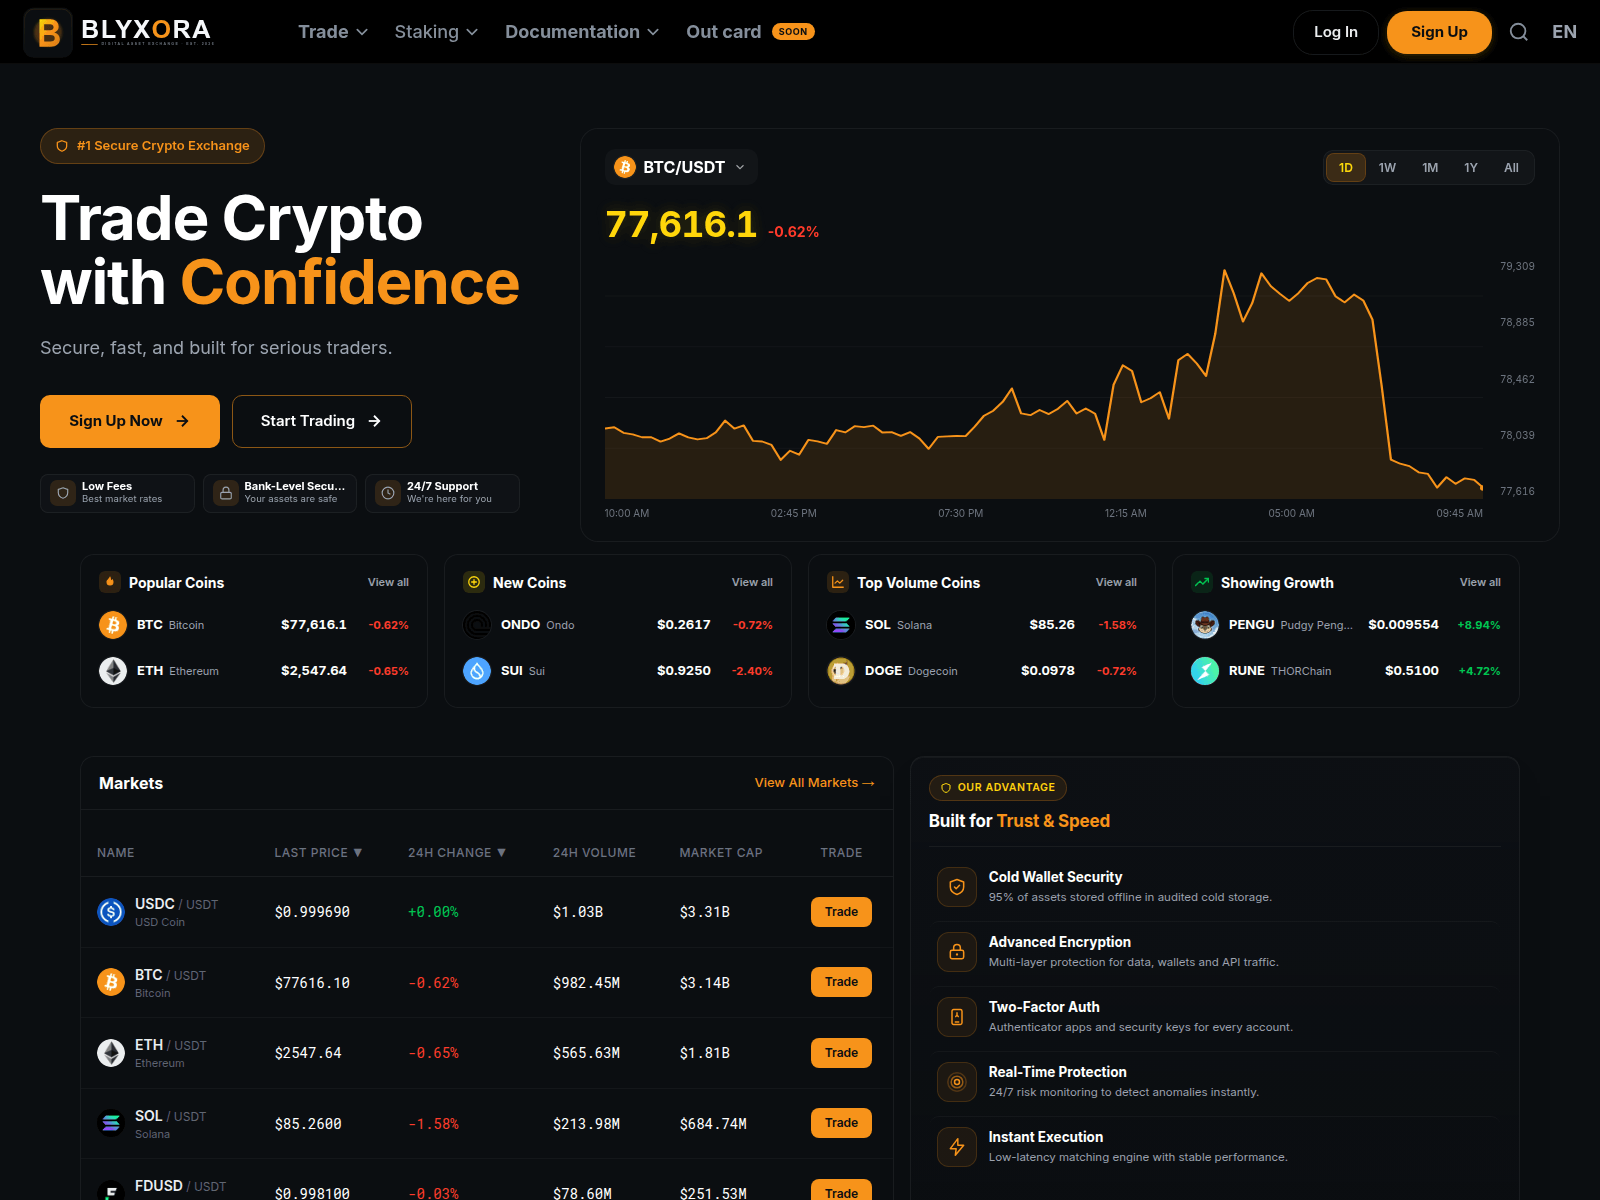Click the search magnifier icon in header

click(1518, 32)
